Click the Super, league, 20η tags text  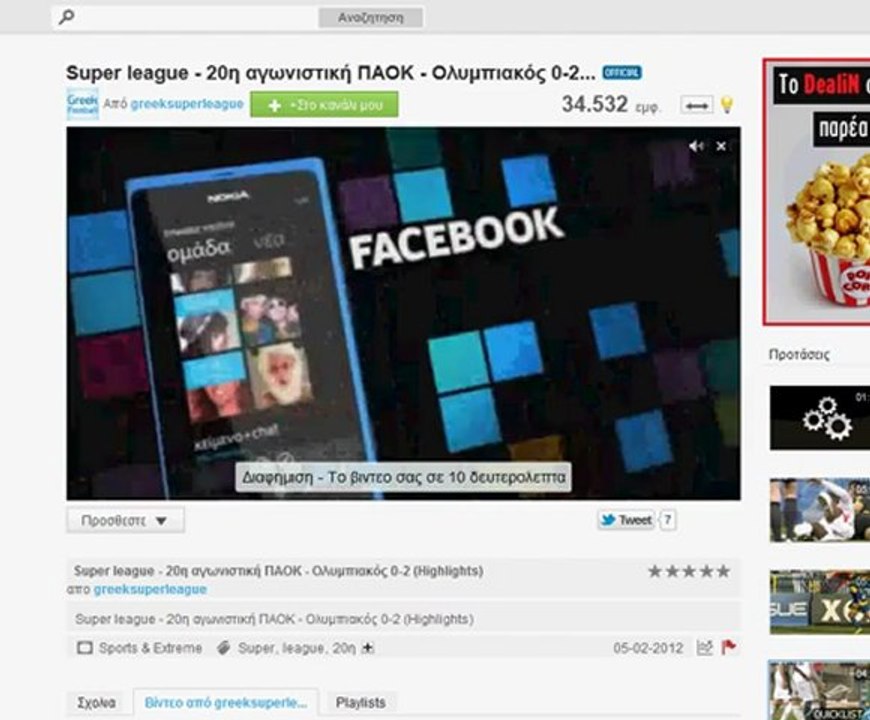point(297,648)
